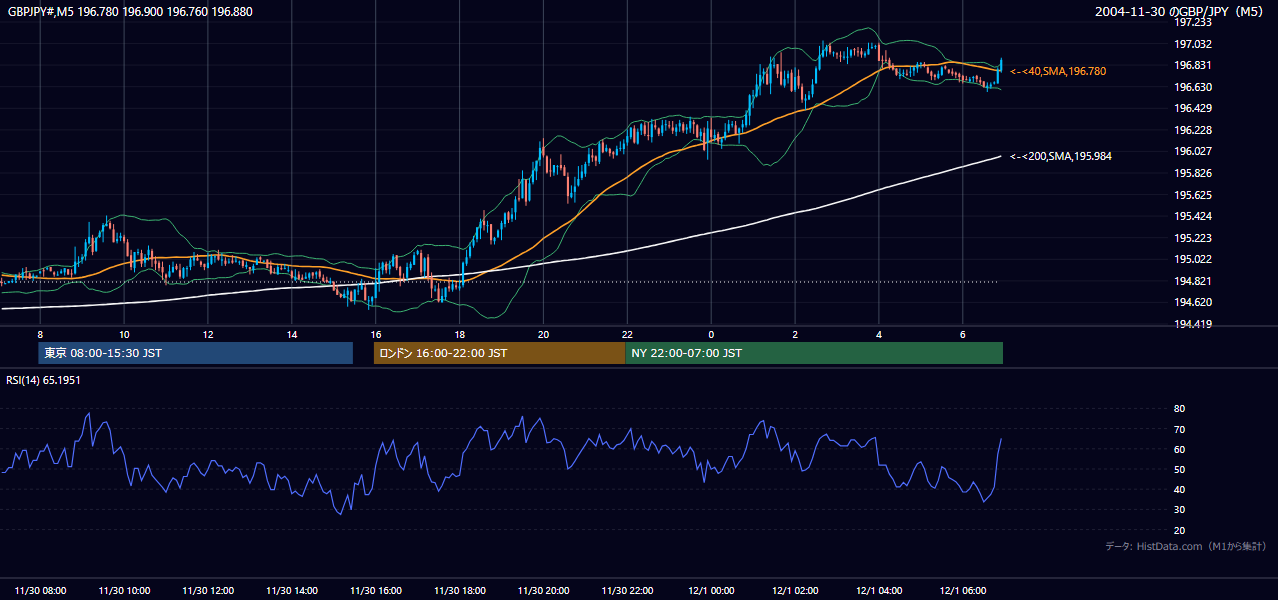The height and width of the screenshot is (600, 1278).
Task: Click price axis label 195.826
Action: 1193,173
